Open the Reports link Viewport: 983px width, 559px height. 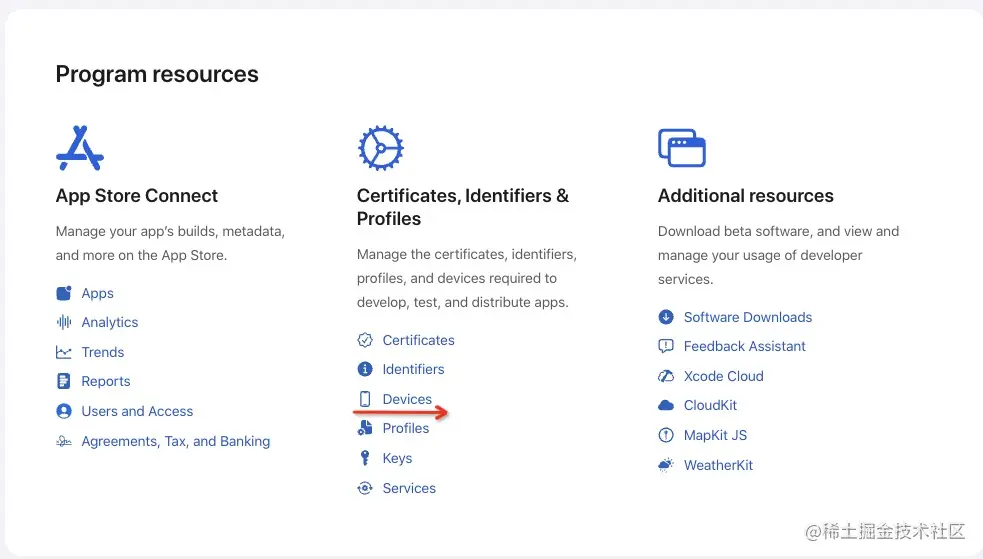[x=106, y=381]
